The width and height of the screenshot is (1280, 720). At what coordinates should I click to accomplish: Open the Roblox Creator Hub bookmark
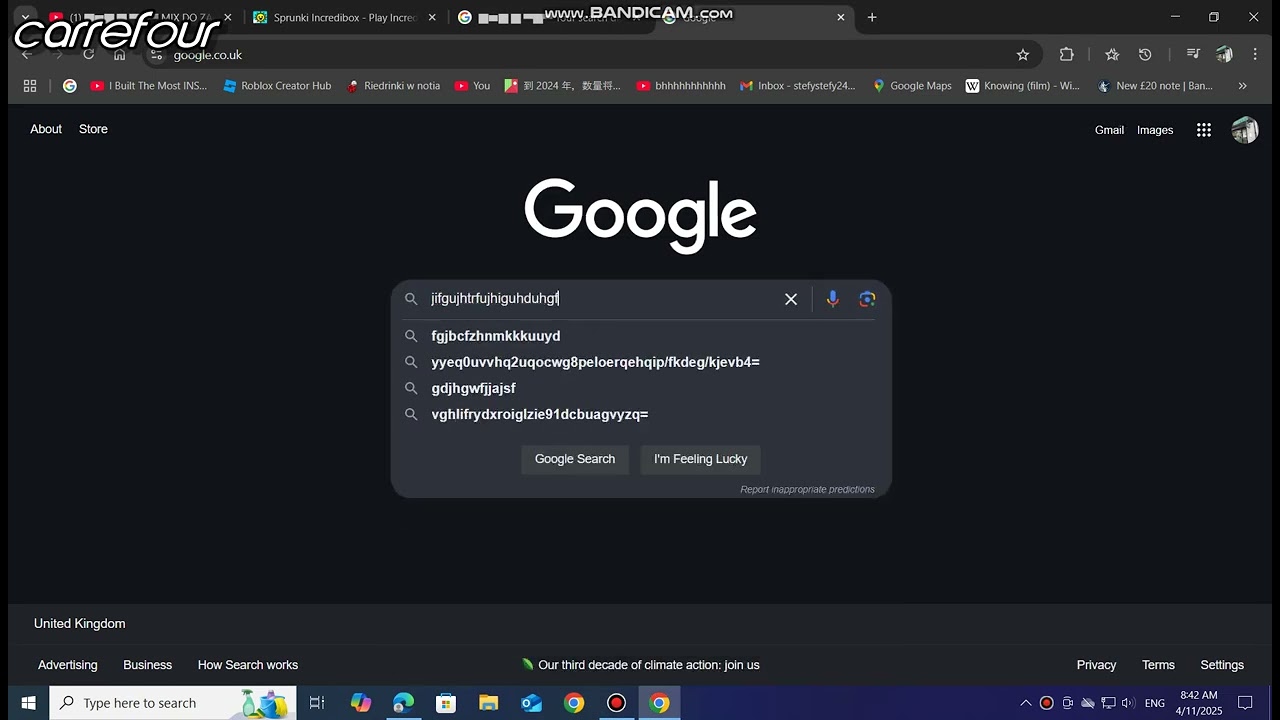pyautogui.click(x=277, y=86)
